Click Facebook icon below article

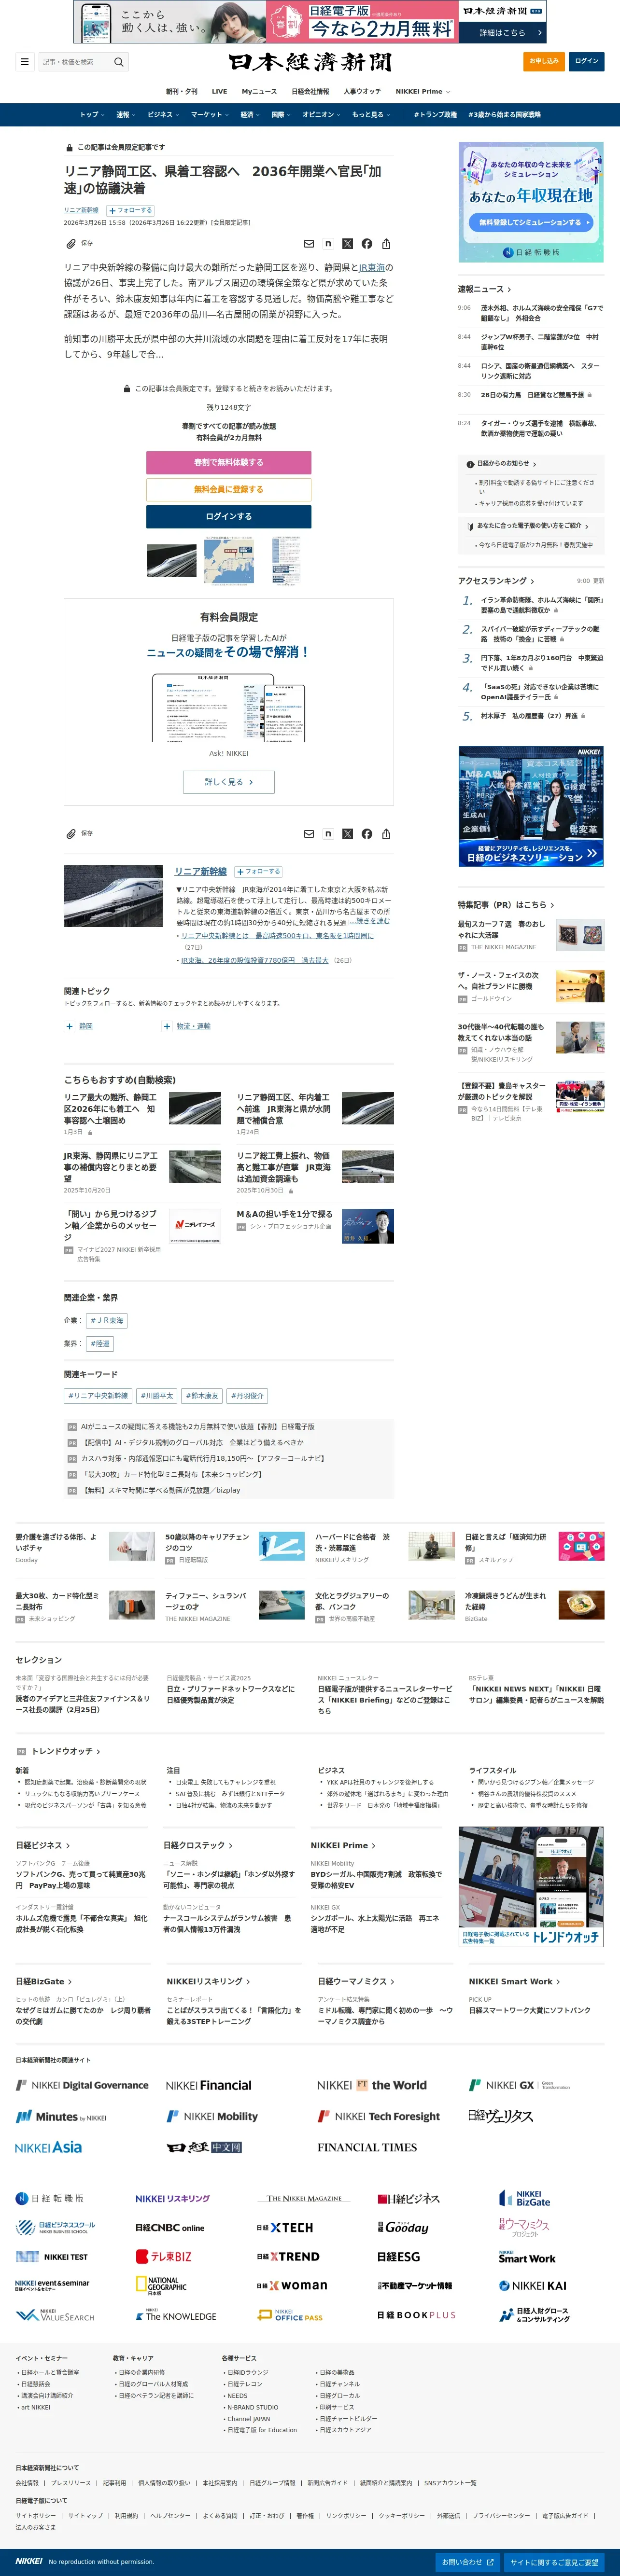tap(367, 833)
